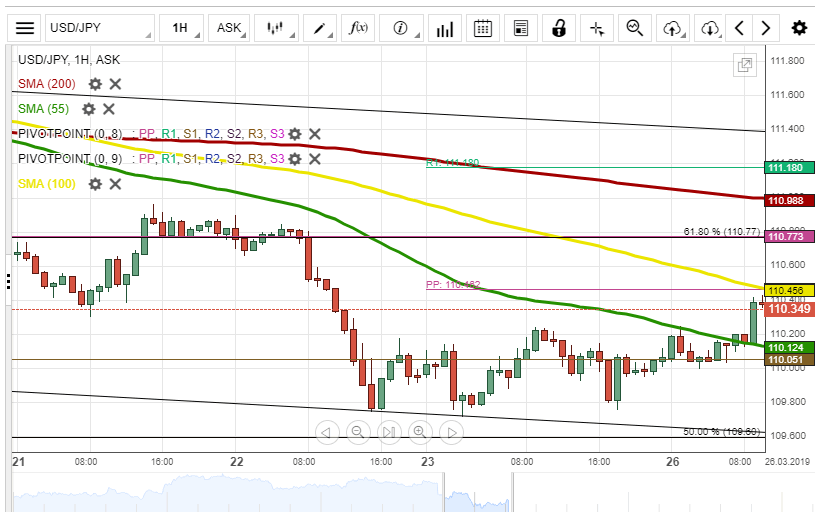Open the calendar icon
The image size is (816, 530).
pos(483,28)
